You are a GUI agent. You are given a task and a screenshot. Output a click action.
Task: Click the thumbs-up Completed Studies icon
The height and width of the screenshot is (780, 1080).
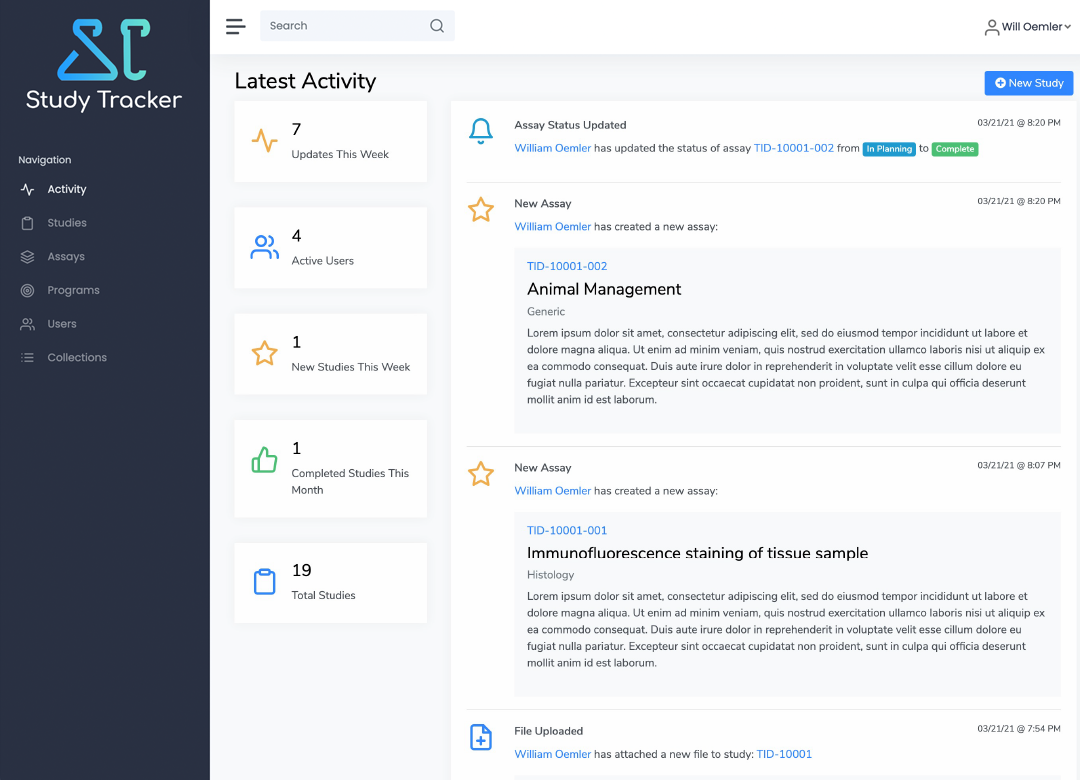tap(264, 460)
